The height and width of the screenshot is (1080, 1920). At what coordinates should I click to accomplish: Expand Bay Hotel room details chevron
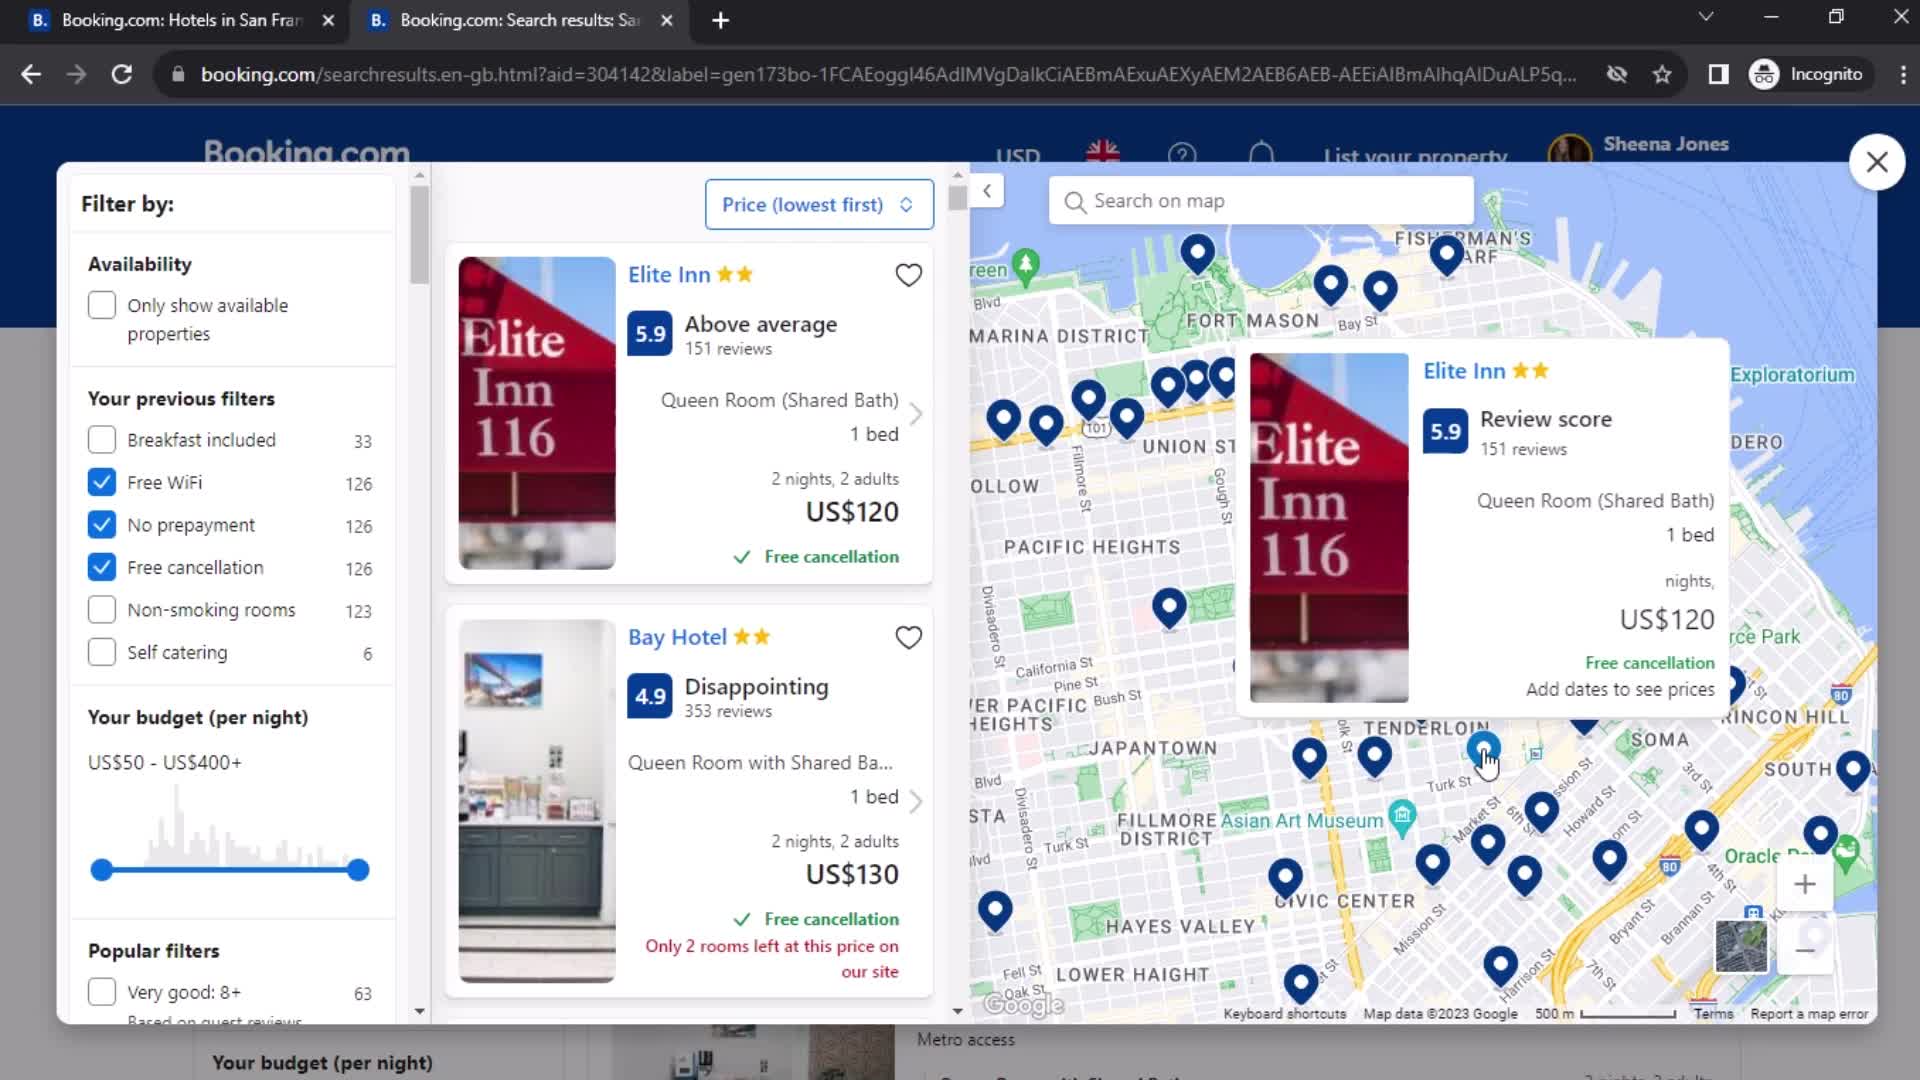[x=915, y=801]
